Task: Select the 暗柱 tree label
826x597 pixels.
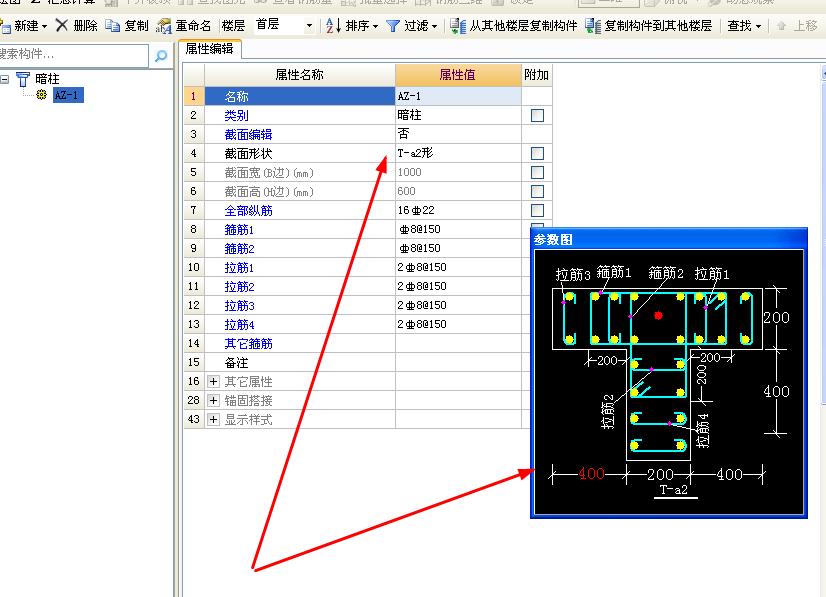Action: pyautogui.click(x=47, y=79)
